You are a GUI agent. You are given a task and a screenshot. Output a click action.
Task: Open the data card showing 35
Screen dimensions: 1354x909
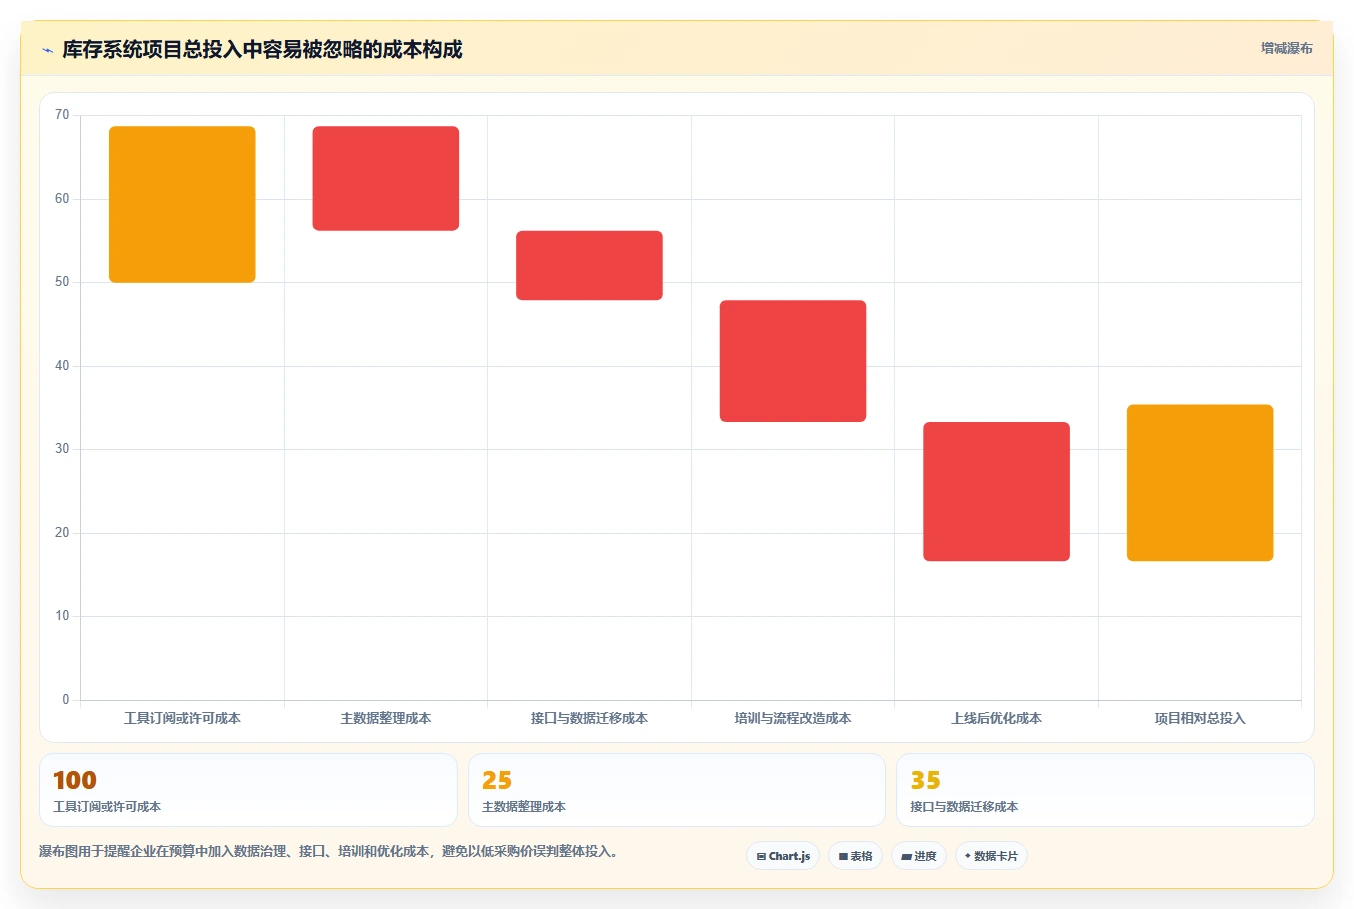(1105, 790)
